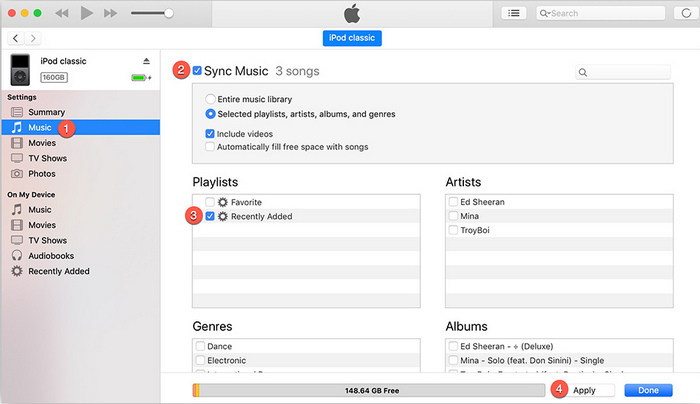Select Music under Settings
This screenshot has width=700, height=404.
[80, 128]
